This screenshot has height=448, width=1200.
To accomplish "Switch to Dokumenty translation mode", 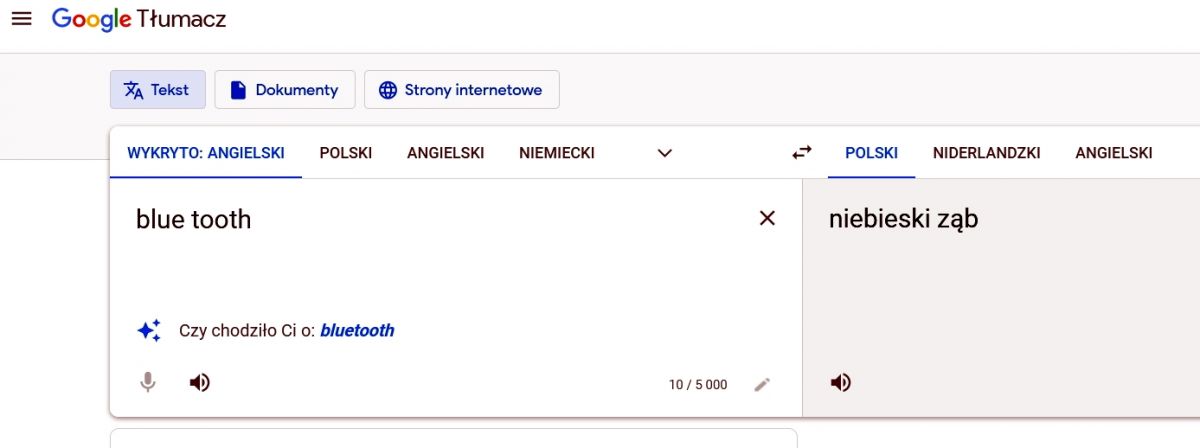I will click(285, 90).
